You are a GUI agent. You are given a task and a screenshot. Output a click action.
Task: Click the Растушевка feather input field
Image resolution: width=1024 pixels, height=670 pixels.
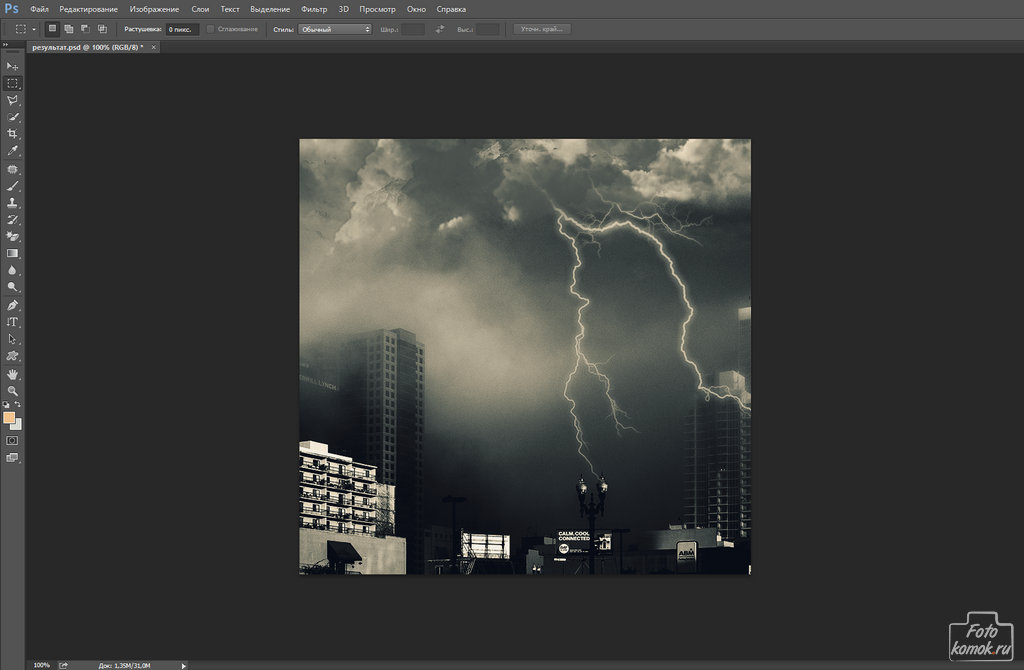point(182,29)
